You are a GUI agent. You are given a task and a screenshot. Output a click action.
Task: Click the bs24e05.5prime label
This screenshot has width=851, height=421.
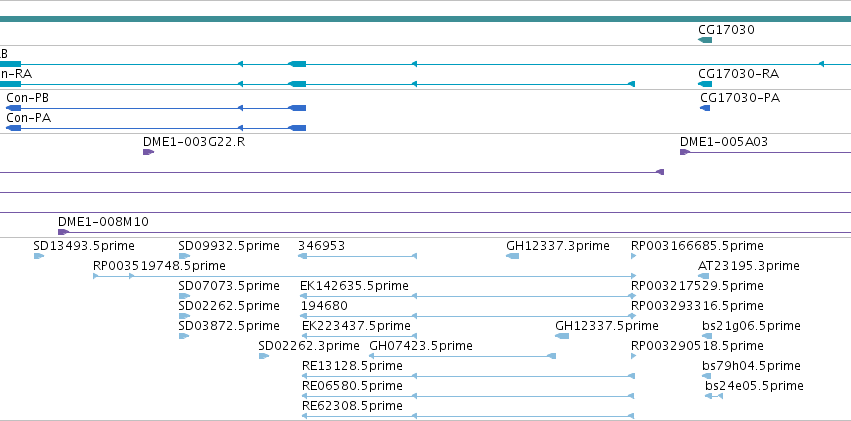pos(754,386)
